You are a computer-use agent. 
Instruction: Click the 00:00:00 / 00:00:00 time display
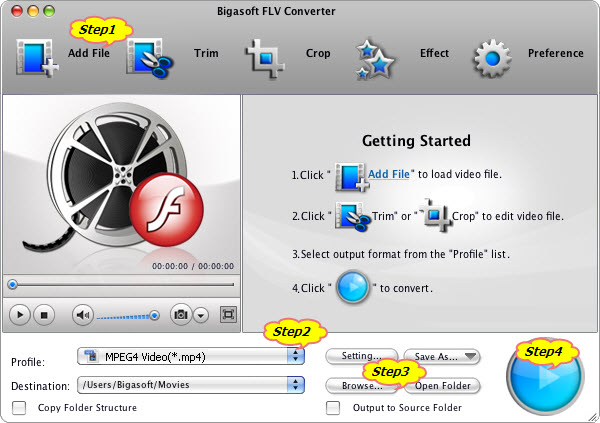193,266
